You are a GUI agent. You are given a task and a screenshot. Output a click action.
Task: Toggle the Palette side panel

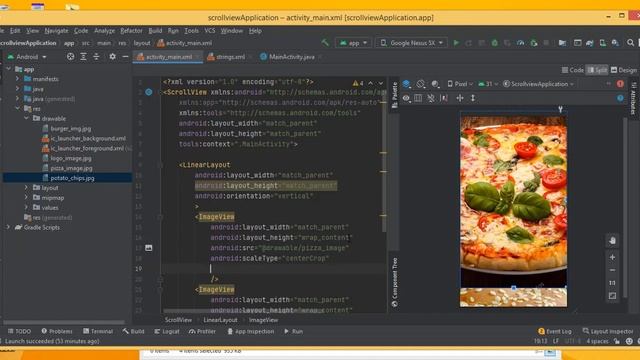[x=394, y=95]
